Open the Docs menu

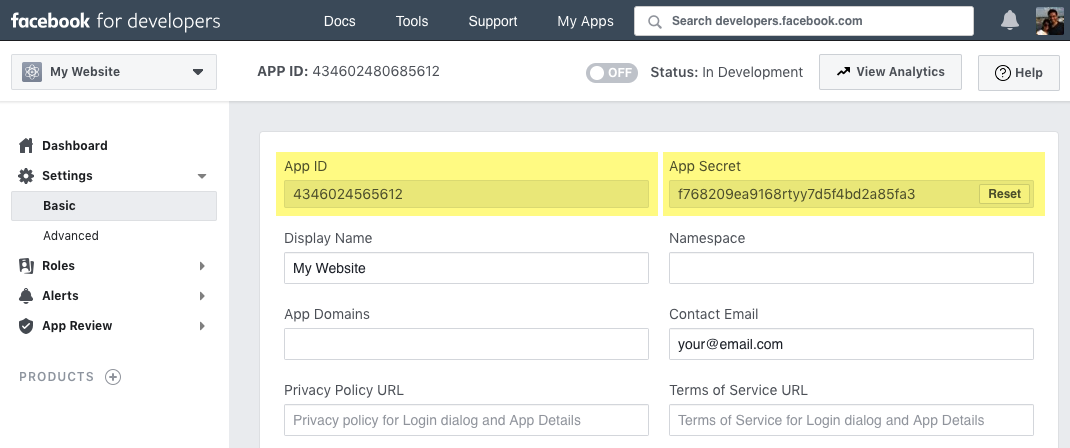340,21
